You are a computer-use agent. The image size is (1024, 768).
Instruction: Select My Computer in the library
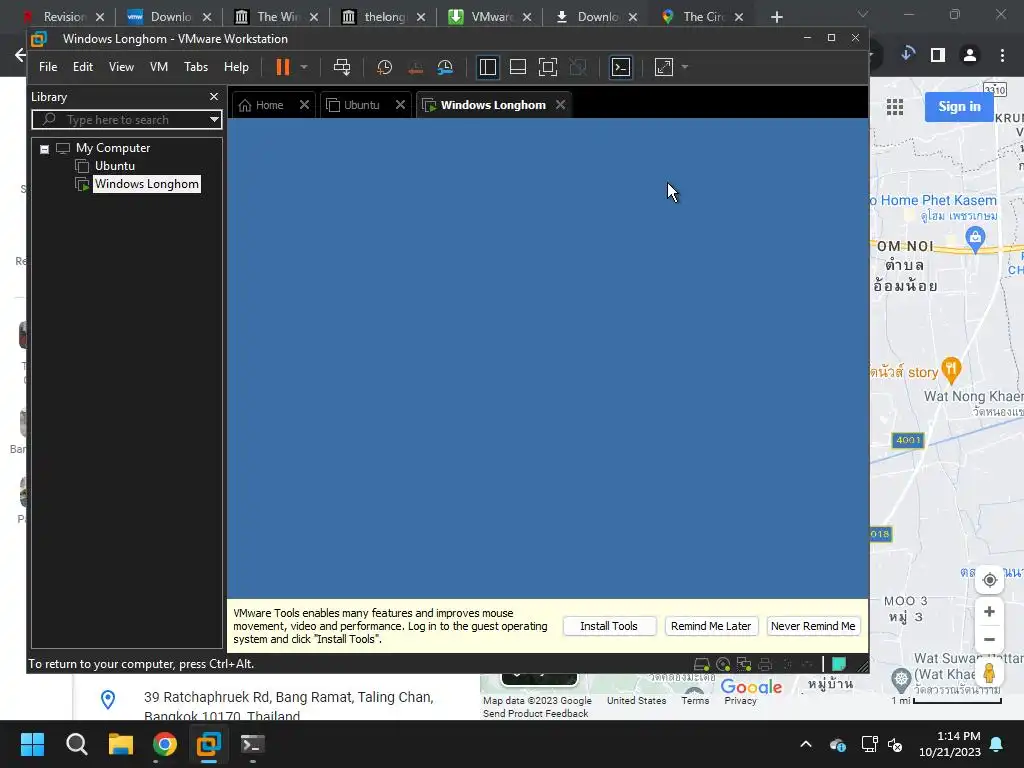[x=113, y=148]
